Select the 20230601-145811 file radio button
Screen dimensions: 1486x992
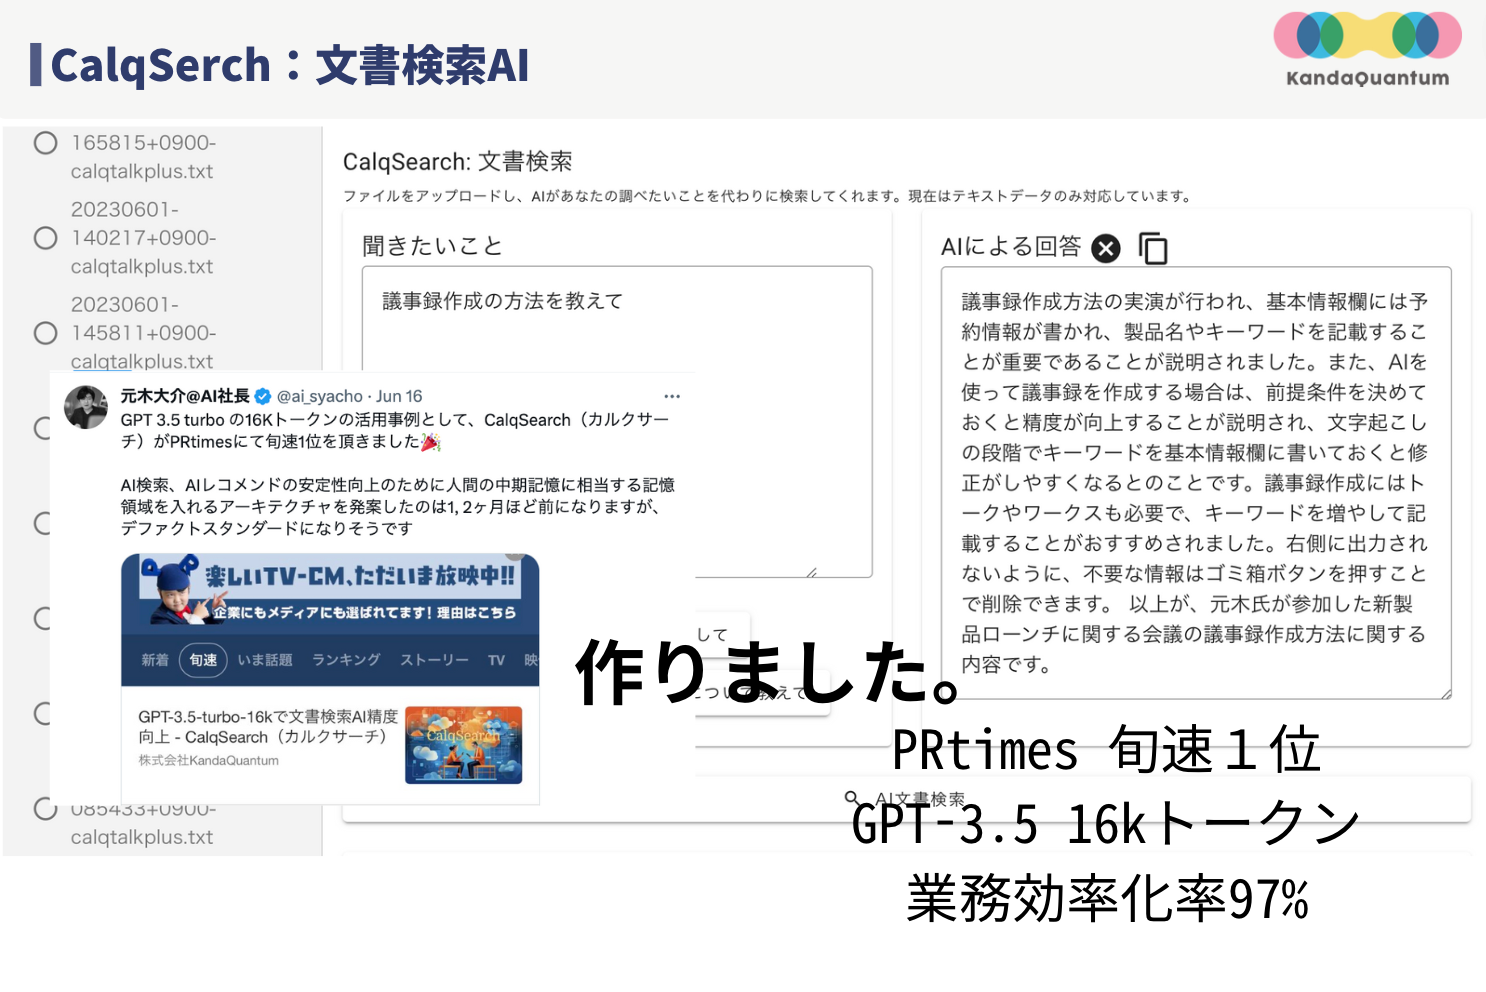[x=45, y=332]
